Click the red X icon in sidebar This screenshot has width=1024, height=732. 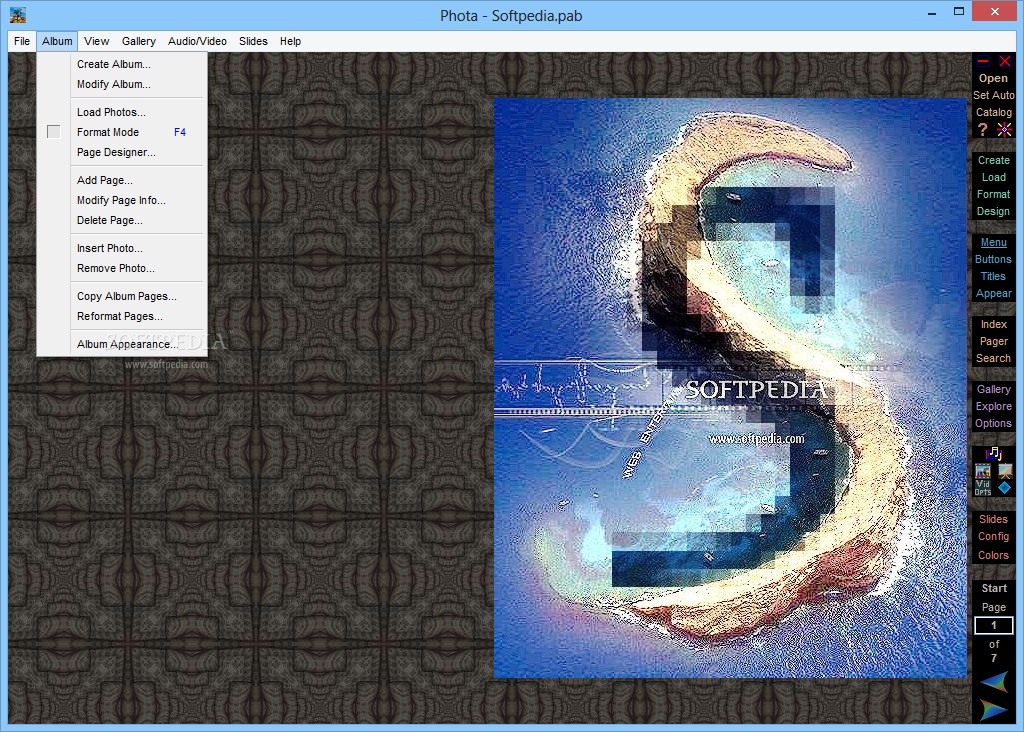(x=1004, y=61)
